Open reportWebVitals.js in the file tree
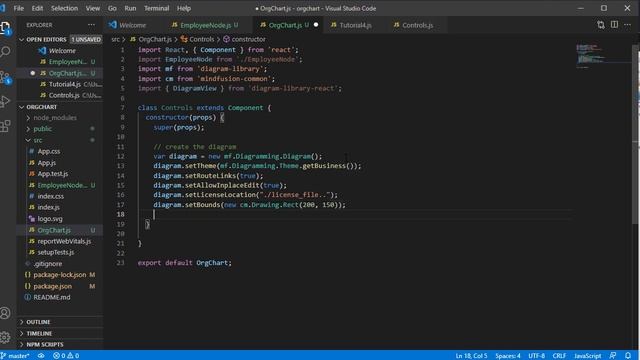Viewport: 640px width, 360px height. [64, 241]
